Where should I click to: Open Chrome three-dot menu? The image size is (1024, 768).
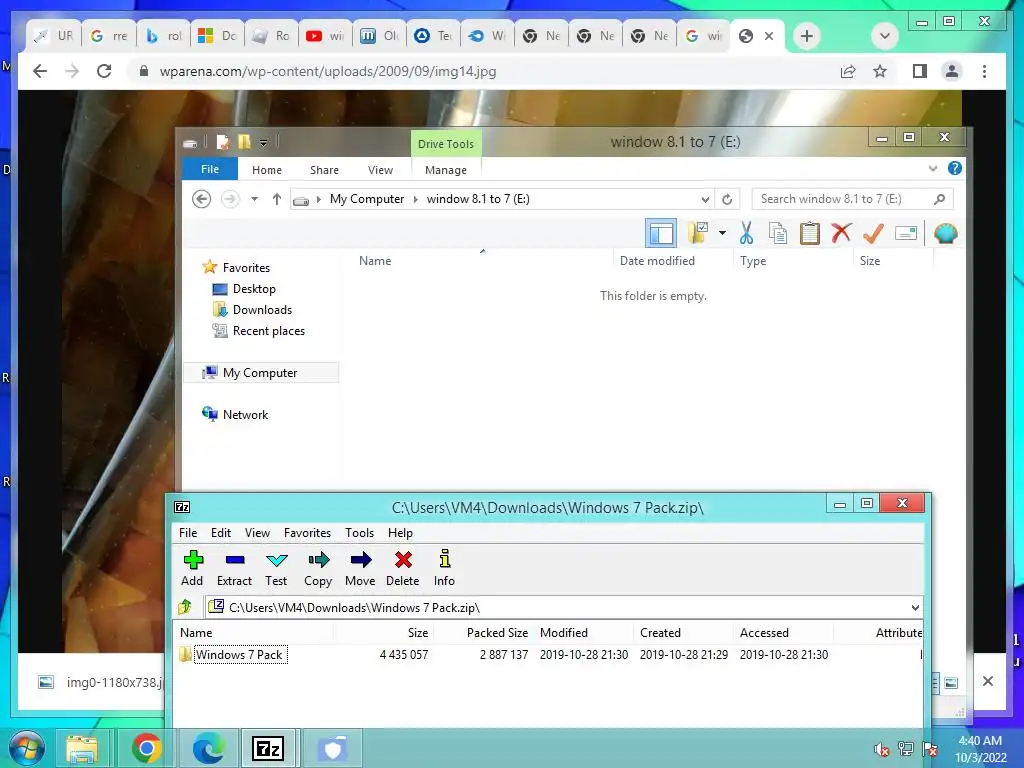coord(984,71)
